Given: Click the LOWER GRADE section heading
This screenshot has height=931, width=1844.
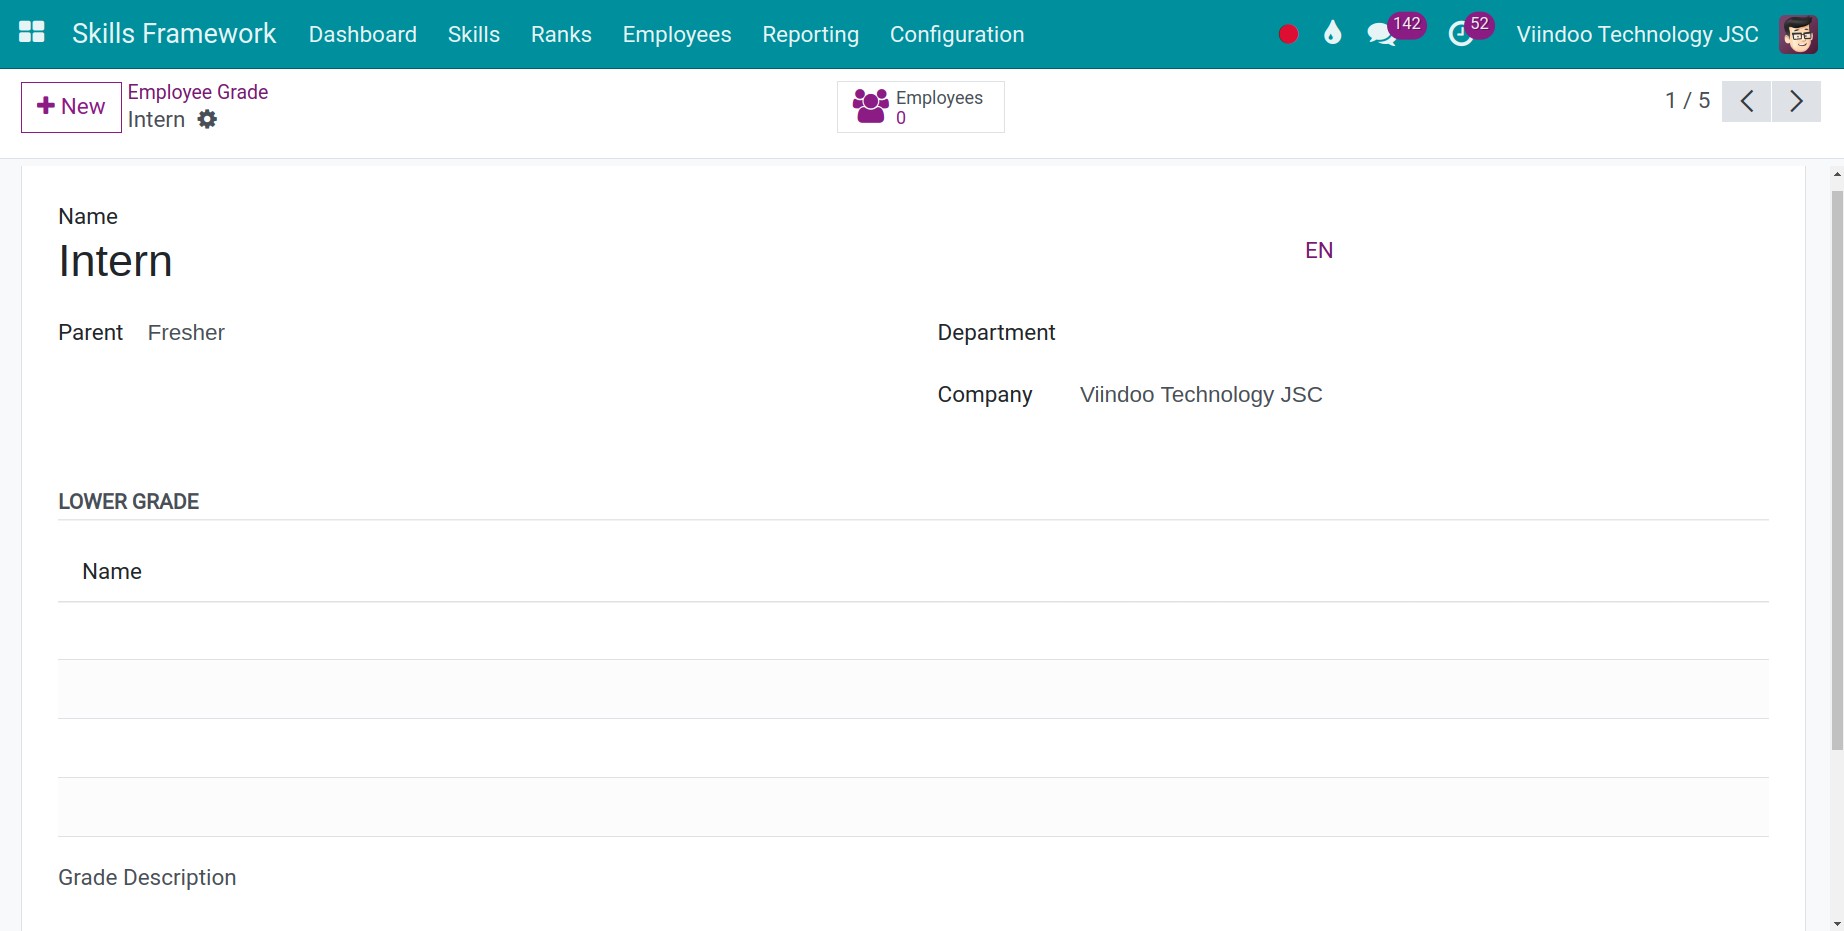Looking at the screenshot, I should pyautogui.click(x=129, y=502).
